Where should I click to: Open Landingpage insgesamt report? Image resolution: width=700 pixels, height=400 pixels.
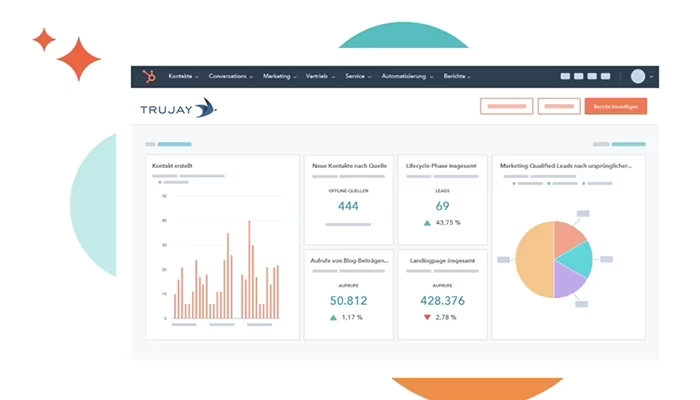[x=442, y=261]
